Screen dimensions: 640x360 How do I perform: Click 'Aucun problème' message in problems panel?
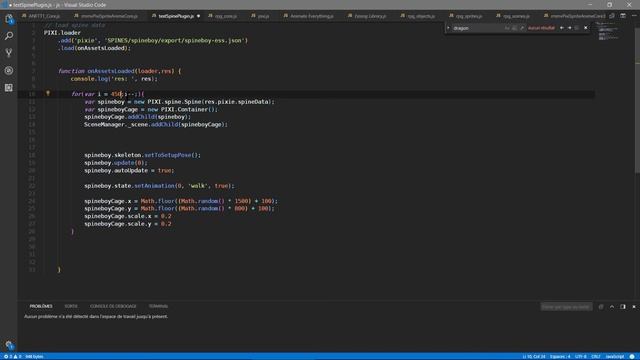click(96, 316)
